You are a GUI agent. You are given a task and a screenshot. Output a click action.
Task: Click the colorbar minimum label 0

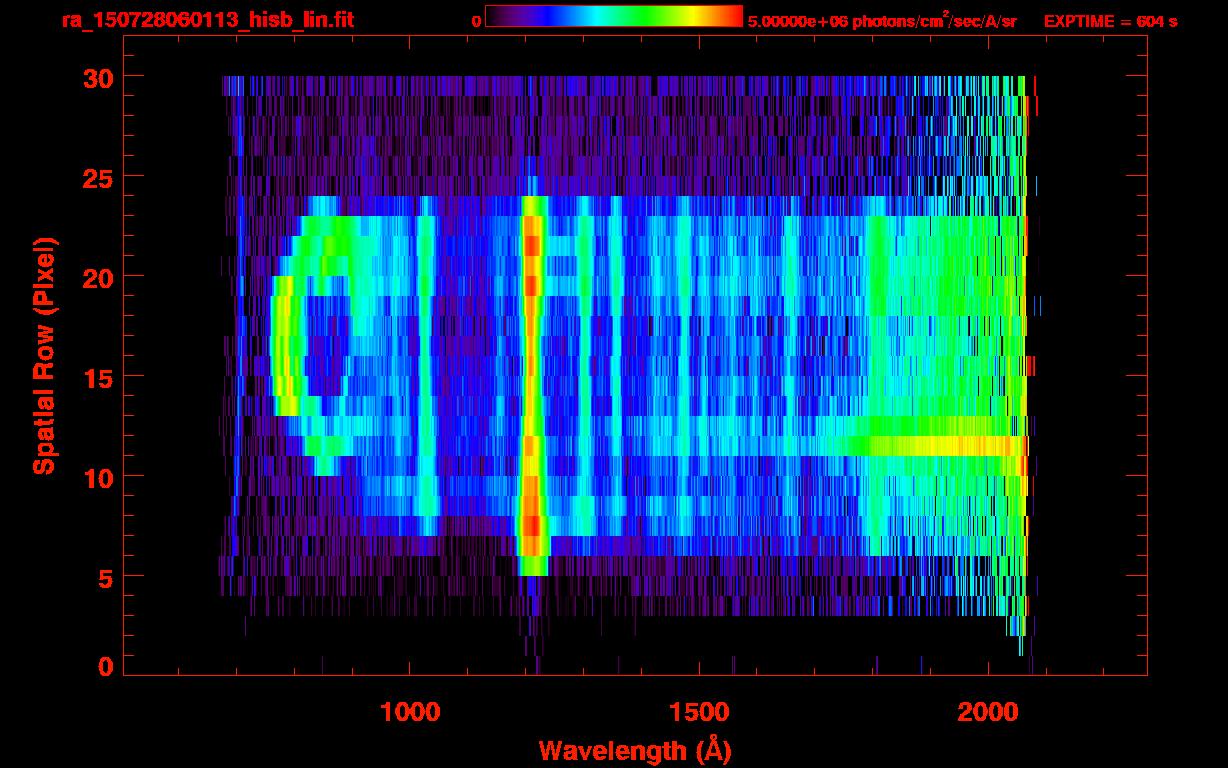[477, 21]
